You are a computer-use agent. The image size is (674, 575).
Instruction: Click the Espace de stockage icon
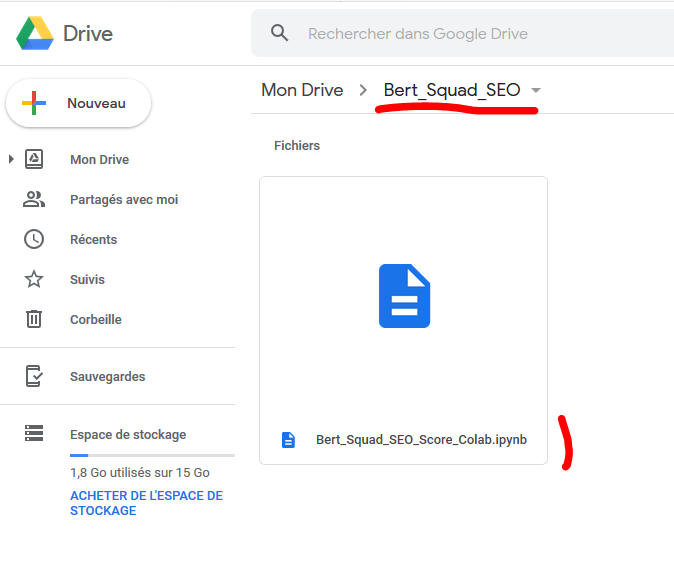point(34,433)
